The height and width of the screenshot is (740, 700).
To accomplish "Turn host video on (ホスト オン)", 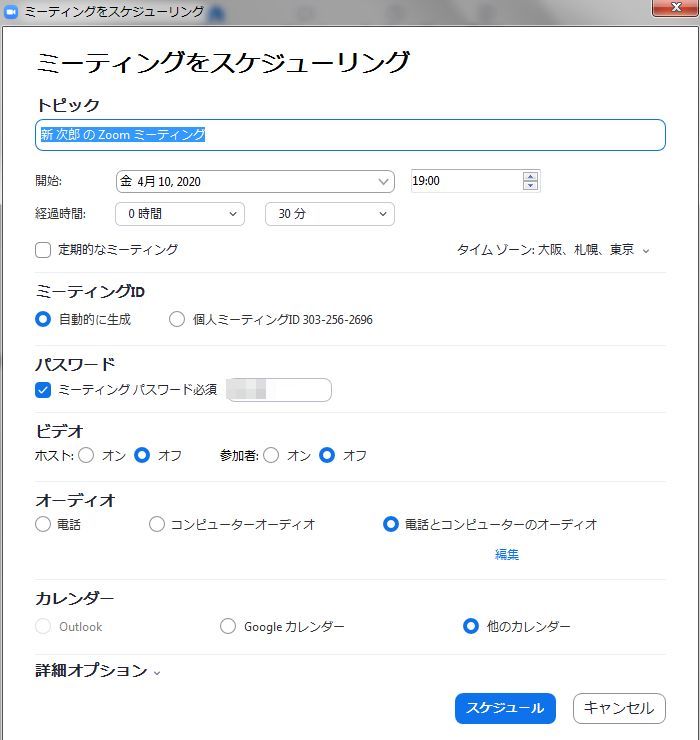I will pos(86,455).
